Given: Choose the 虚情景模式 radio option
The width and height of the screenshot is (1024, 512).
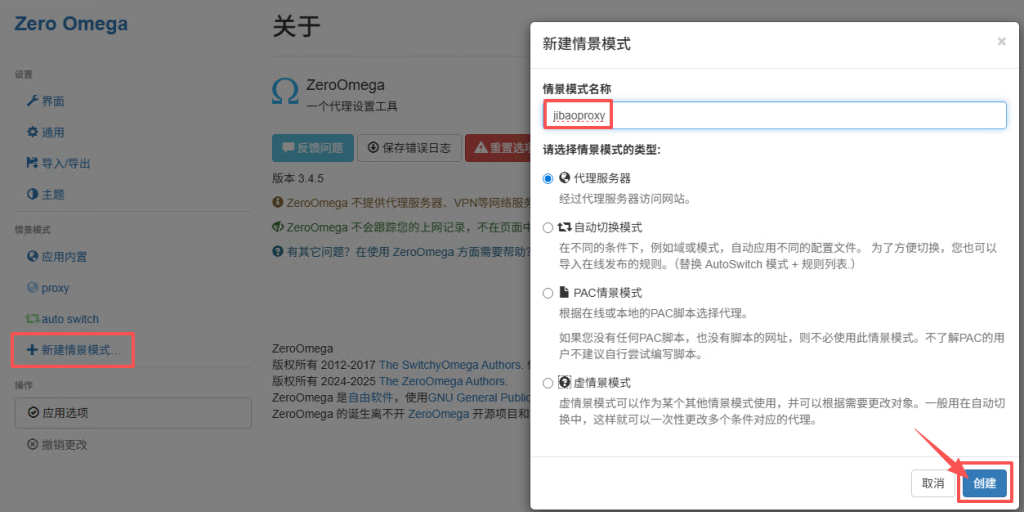Looking at the screenshot, I should click(547, 383).
